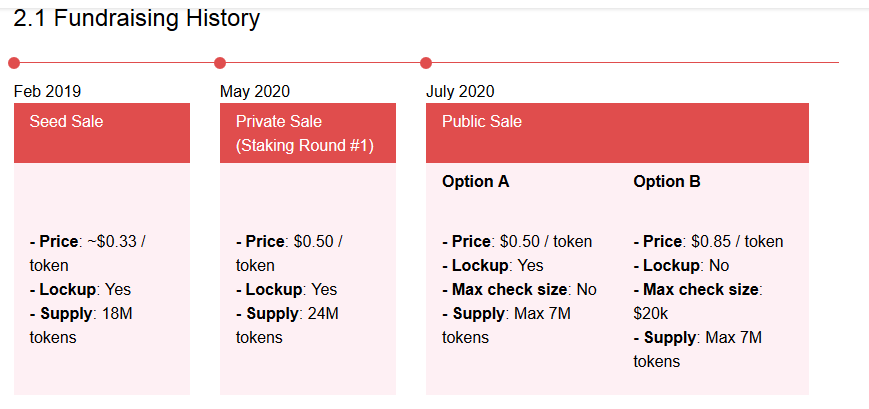869x409 pixels.
Task: Click the July 2020 timeline dot
Action: 426,63
